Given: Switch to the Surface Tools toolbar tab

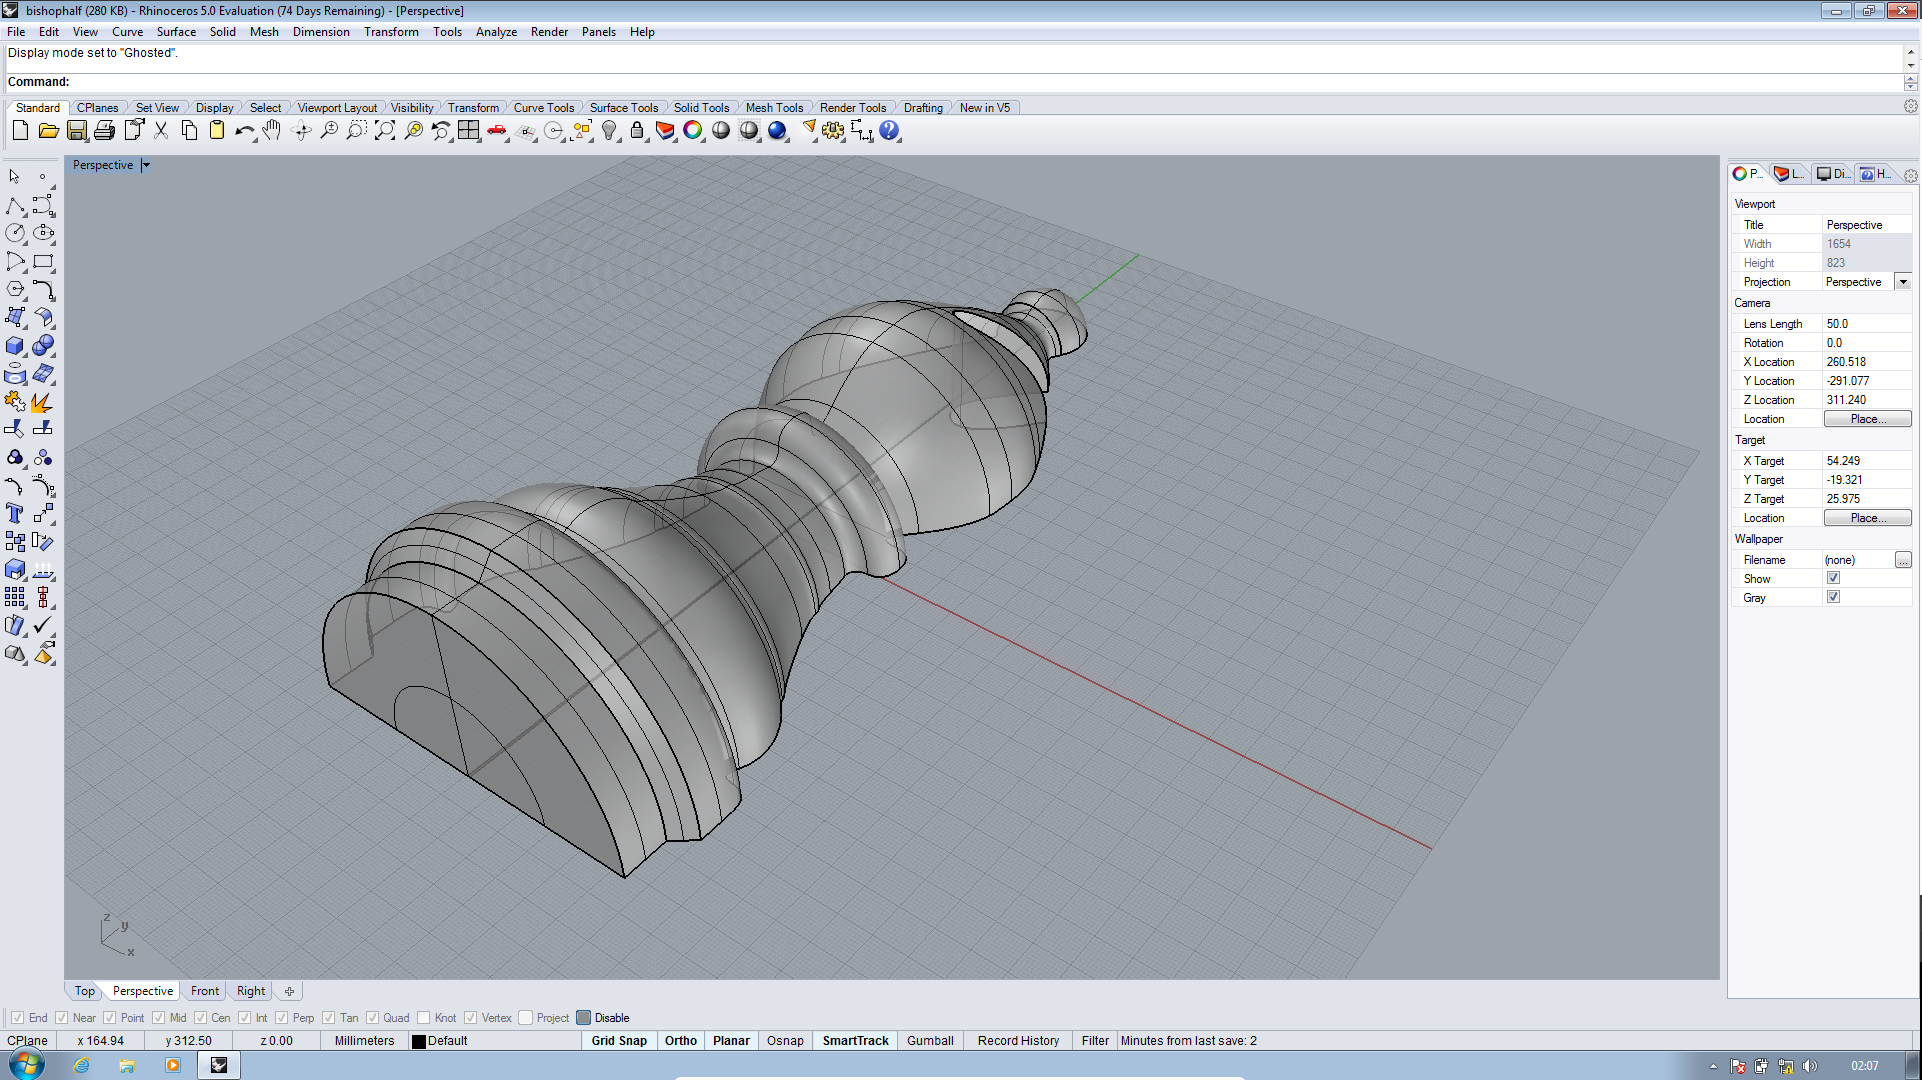Looking at the screenshot, I should 623,108.
